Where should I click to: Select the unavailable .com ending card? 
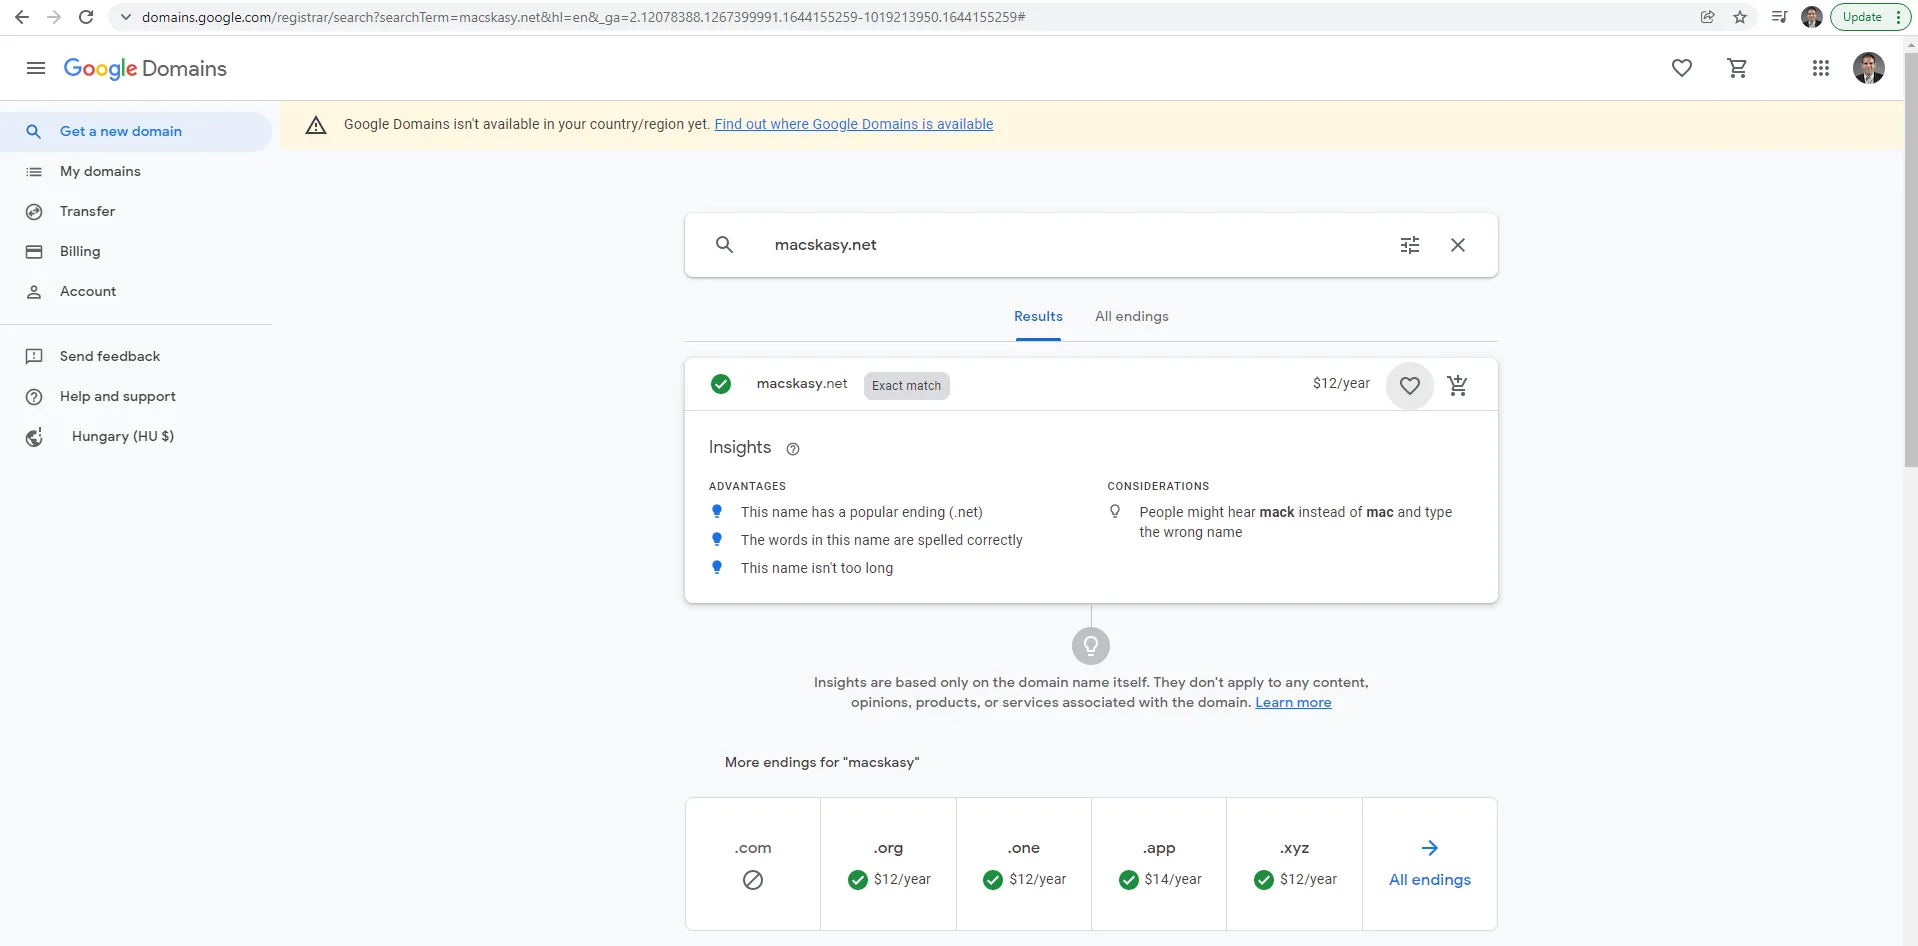(753, 864)
